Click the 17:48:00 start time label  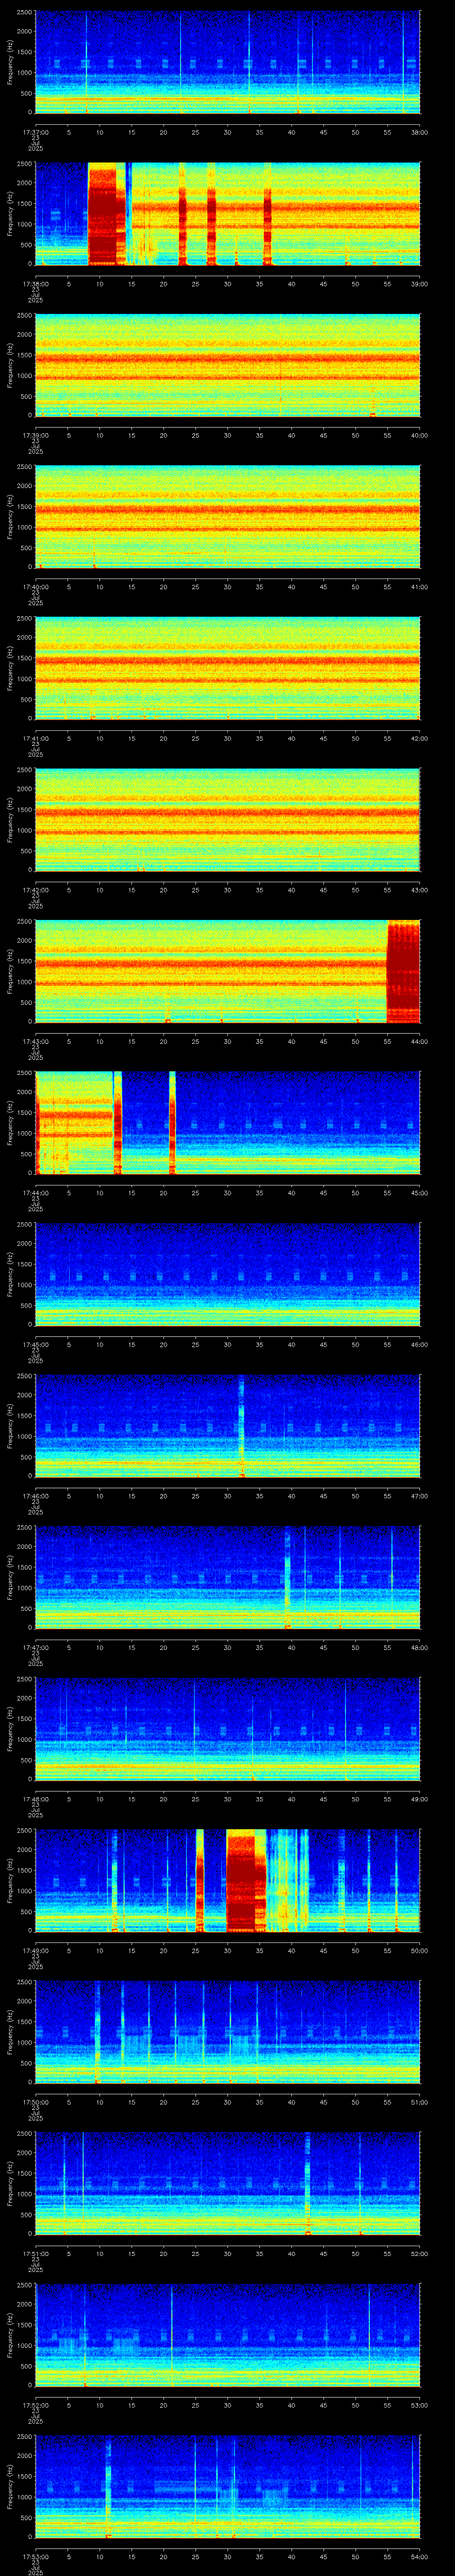(x=35, y=1799)
